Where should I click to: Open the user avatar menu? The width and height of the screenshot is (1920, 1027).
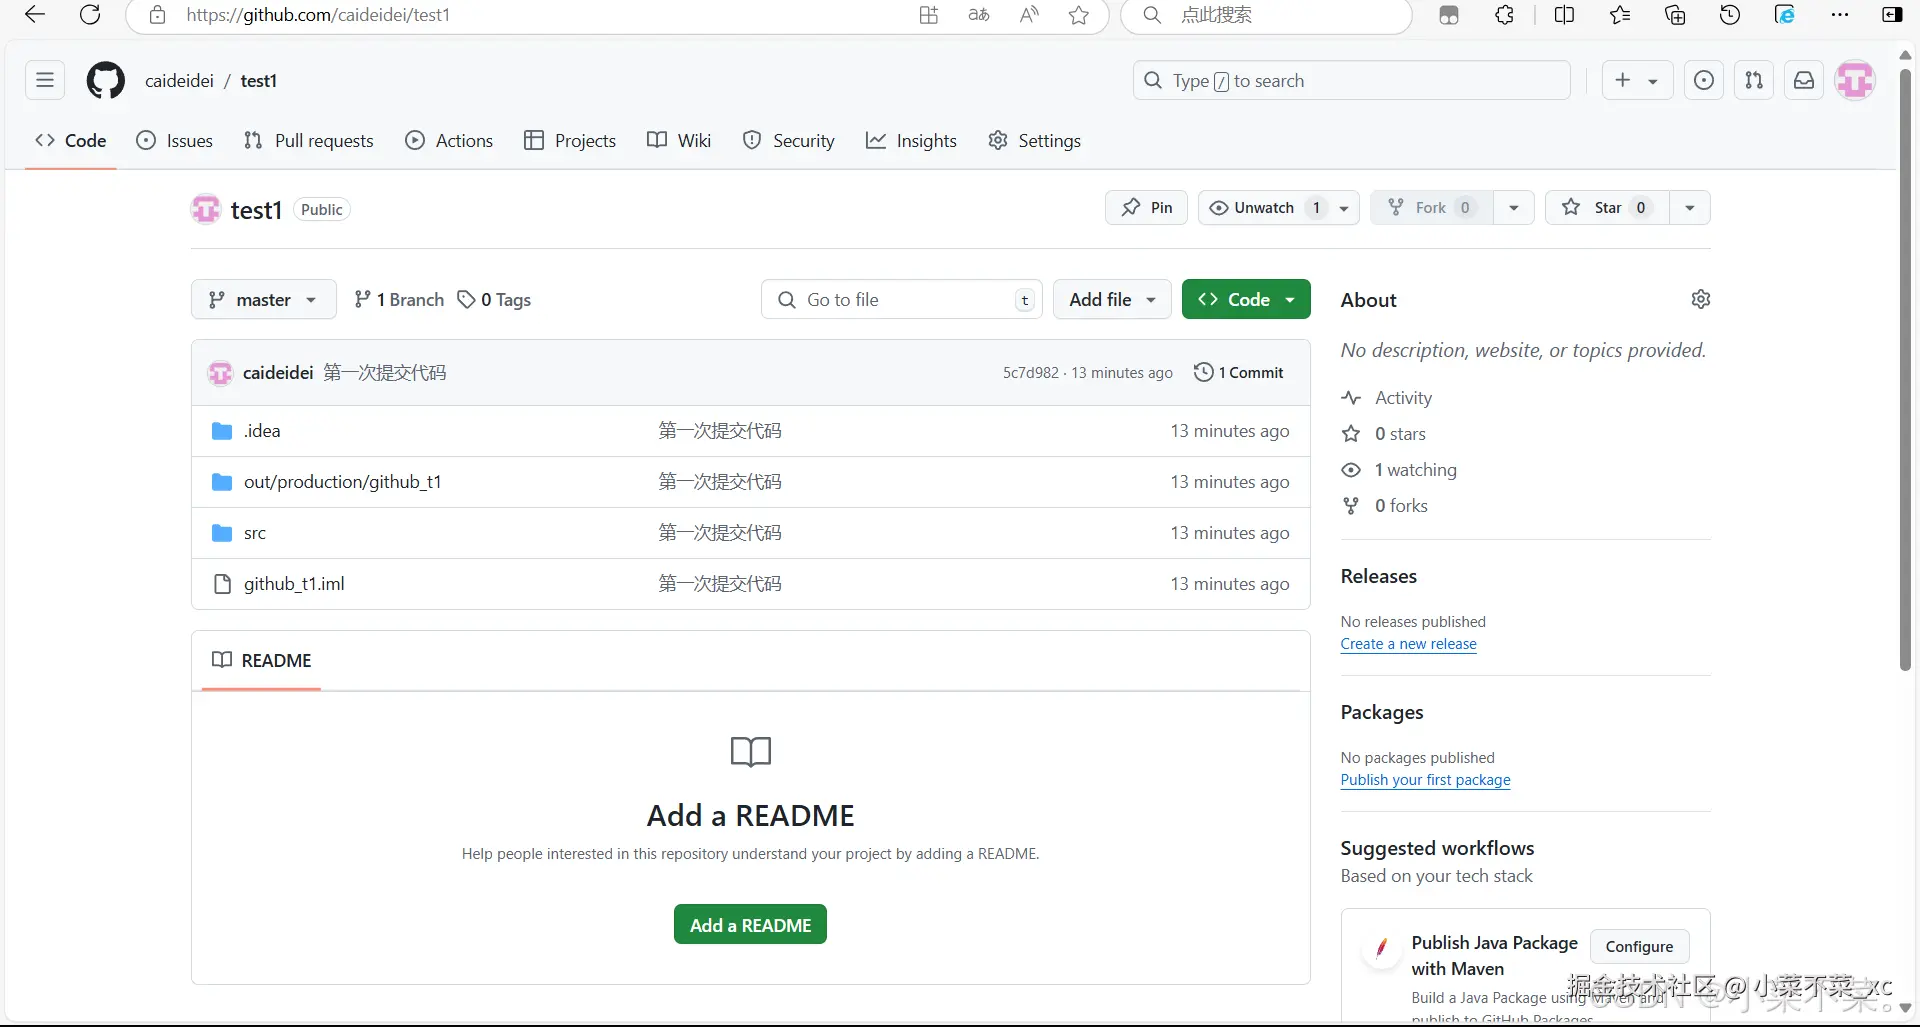tap(1855, 80)
